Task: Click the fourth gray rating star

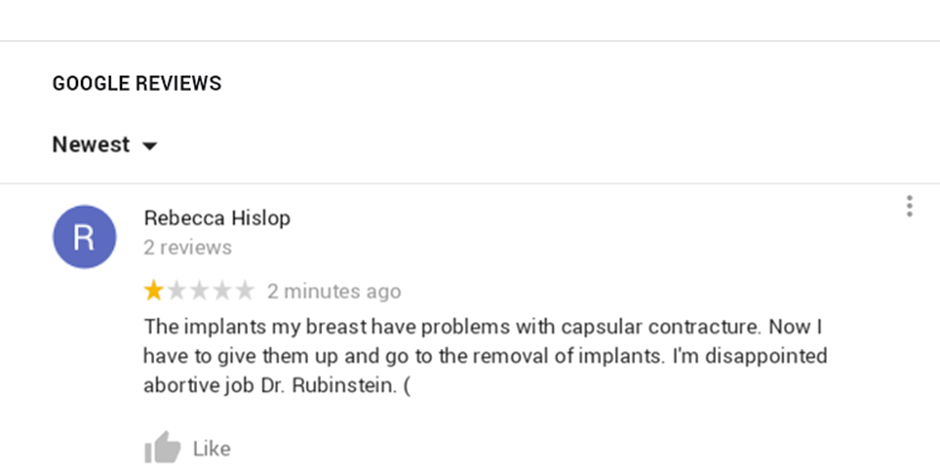Action: [x=222, y=291]
